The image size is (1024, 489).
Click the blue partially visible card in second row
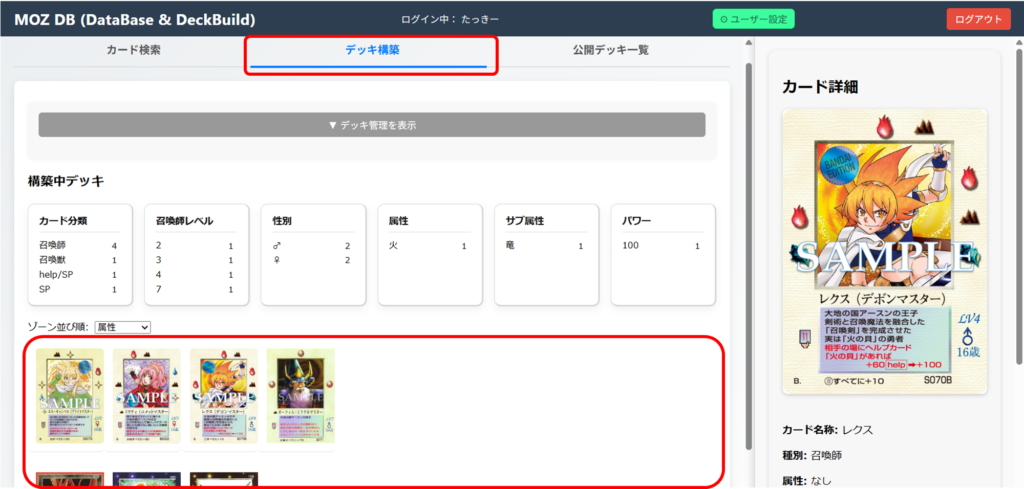point(147,480)
